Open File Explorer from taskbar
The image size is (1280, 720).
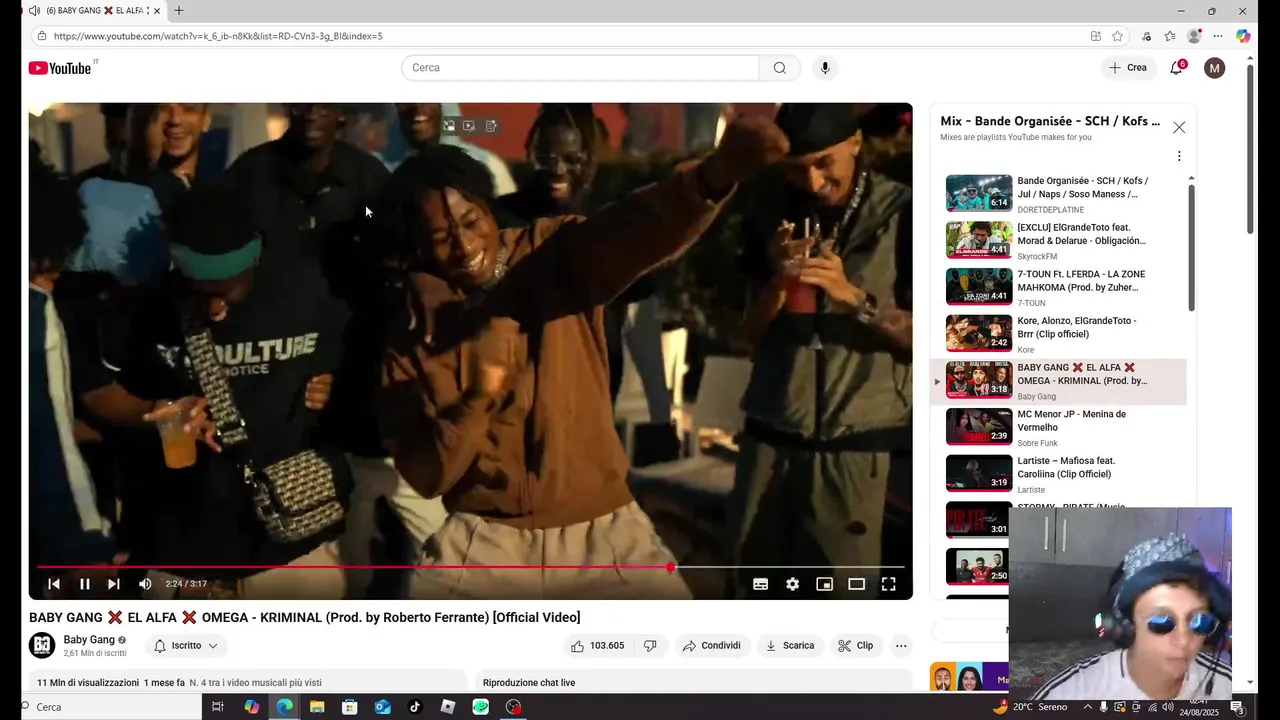pyautogui.click(x=317, y=707)
